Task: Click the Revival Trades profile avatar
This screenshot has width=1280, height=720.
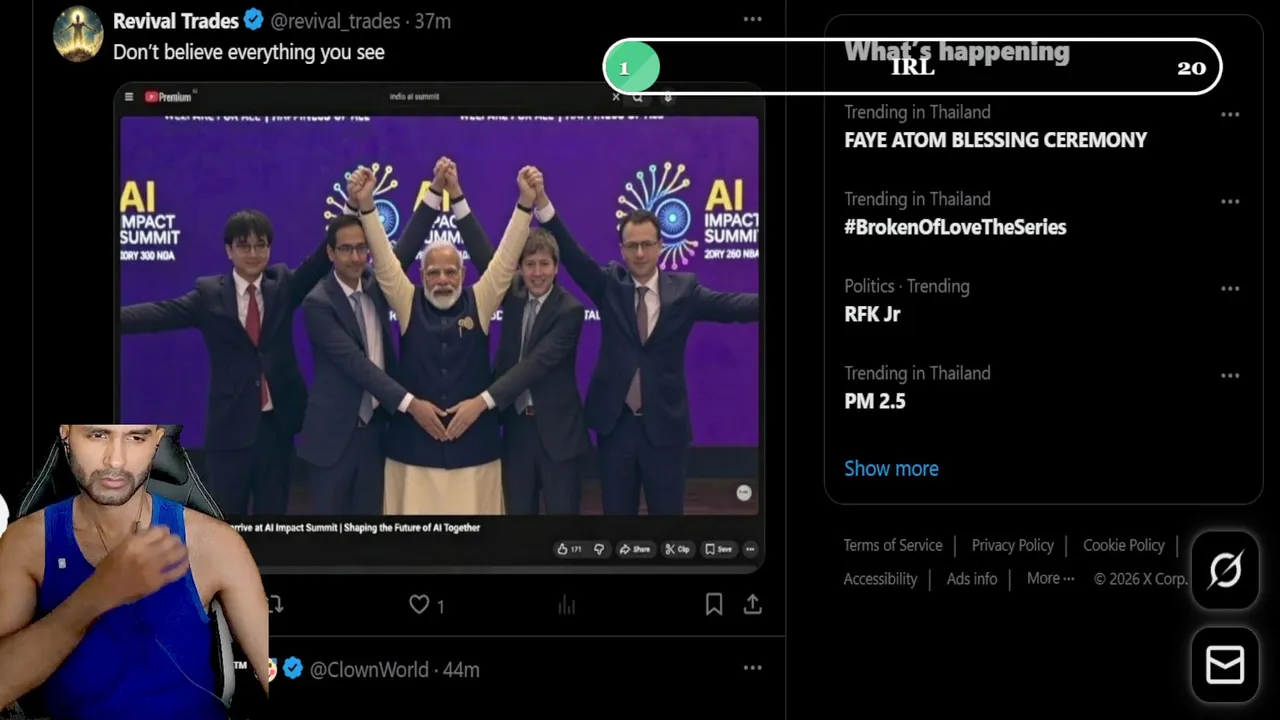Action: (x=78, y=34)
